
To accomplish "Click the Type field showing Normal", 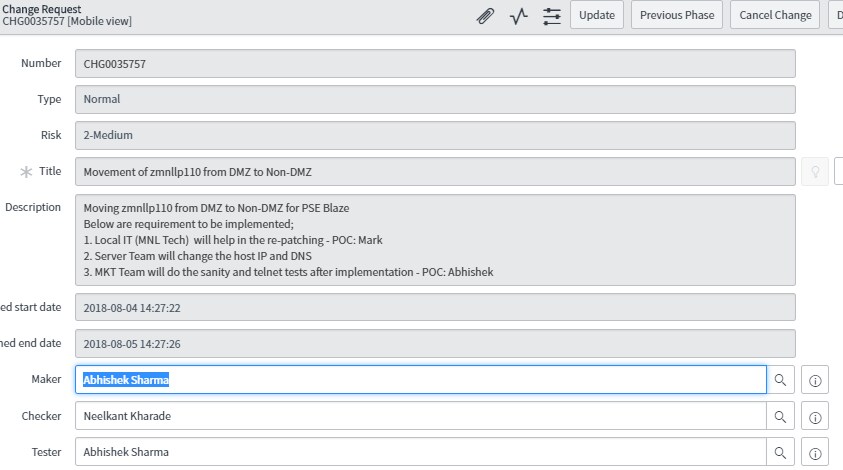I will coord(435,99).
